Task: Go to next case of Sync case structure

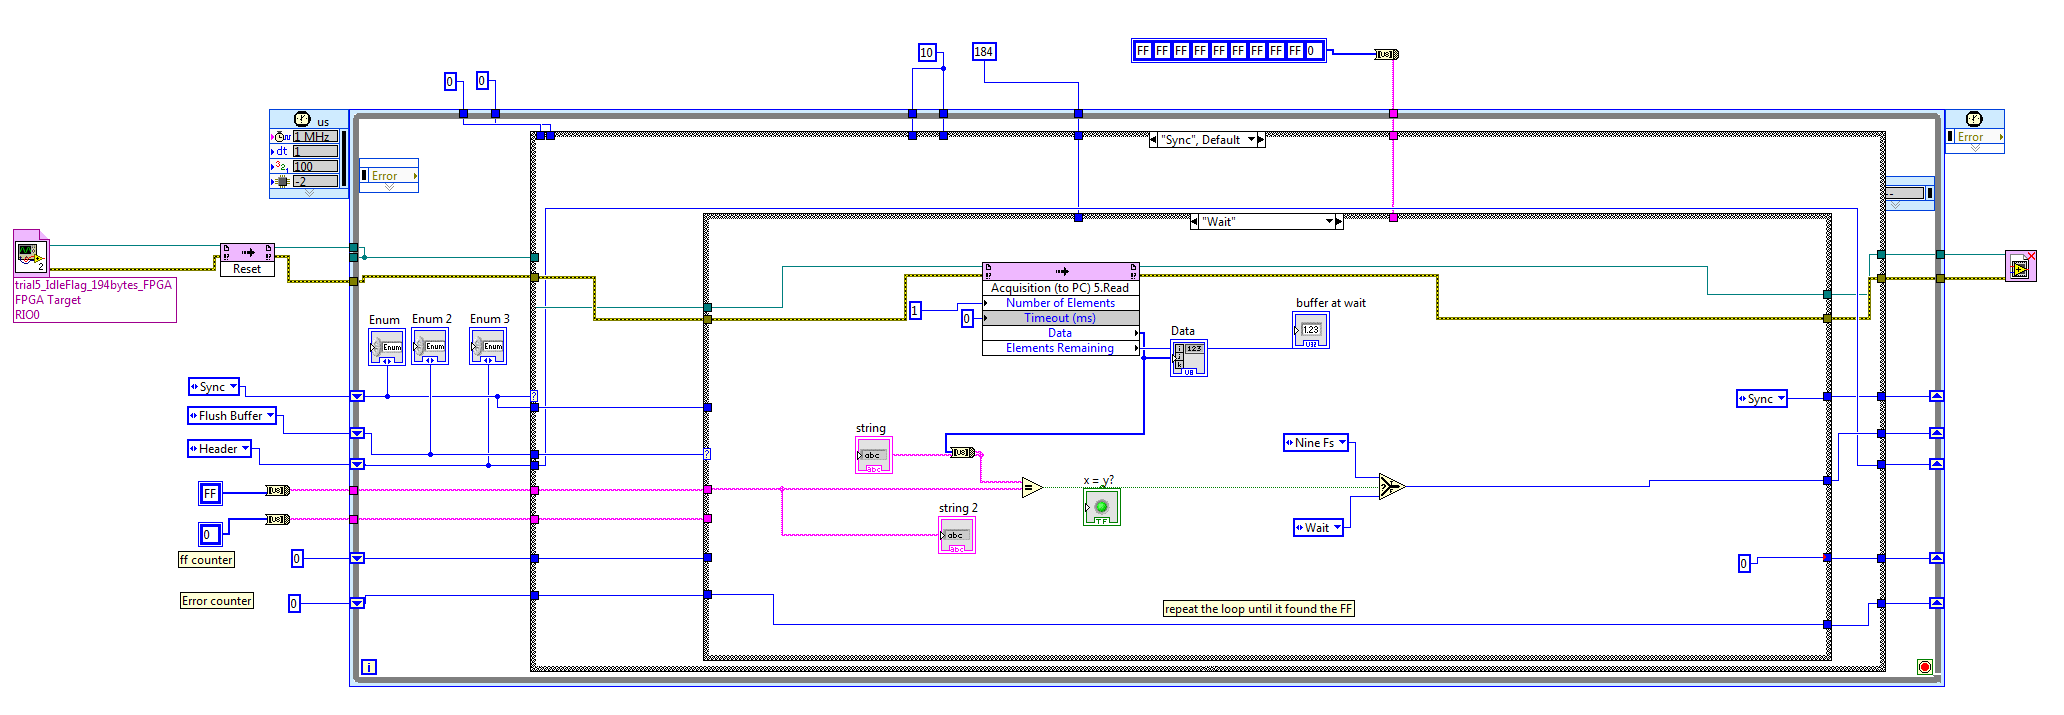Action: [1261, 140]
